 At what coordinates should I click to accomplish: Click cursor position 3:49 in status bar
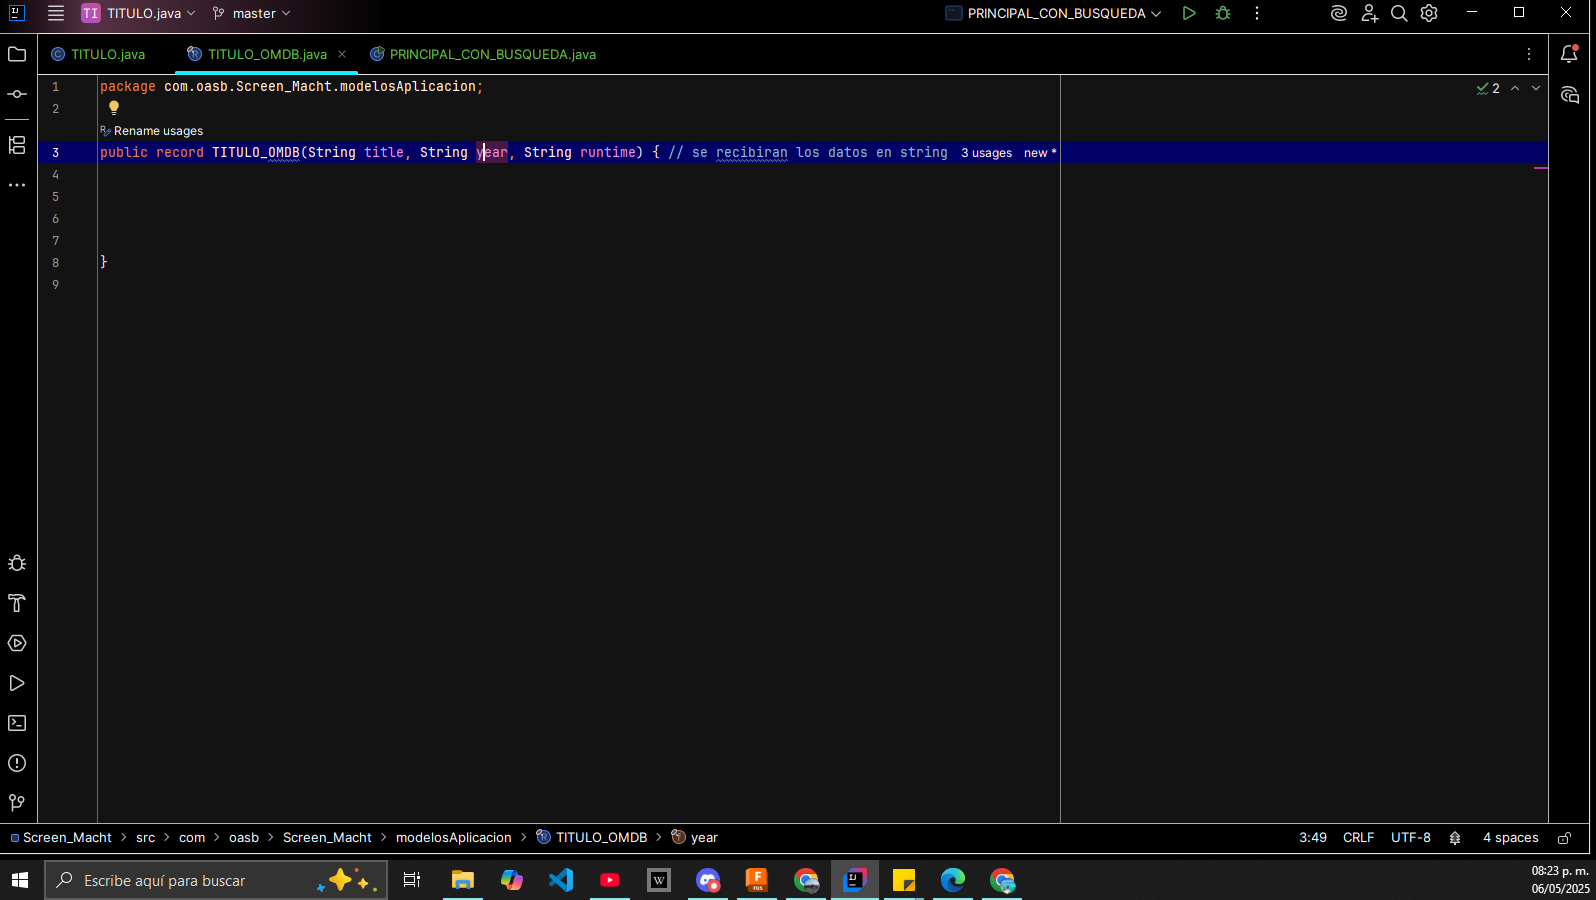pyautogui.click(x=1312, y=838)
